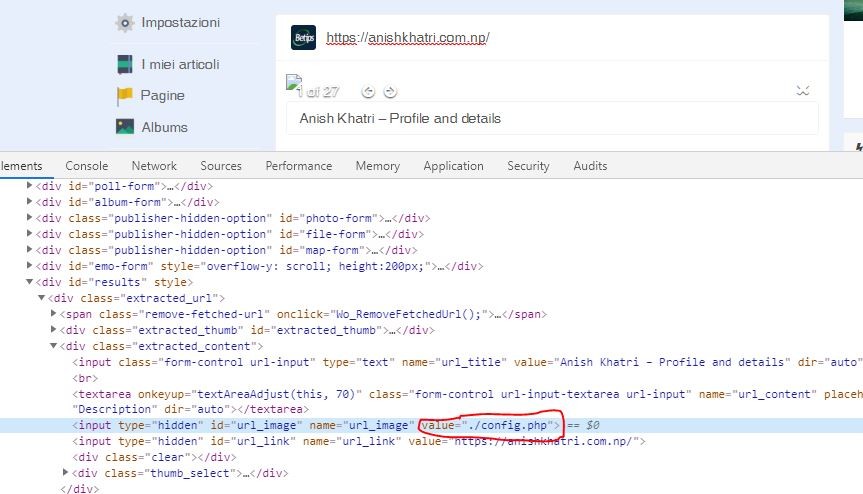863x494 pixels.
Task: Select the hidden url_link input line
Action: click(x=359, y=441)
